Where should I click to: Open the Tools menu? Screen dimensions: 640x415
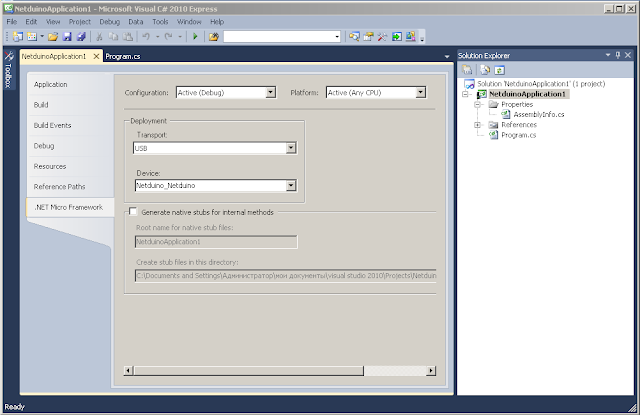point(160,22)
